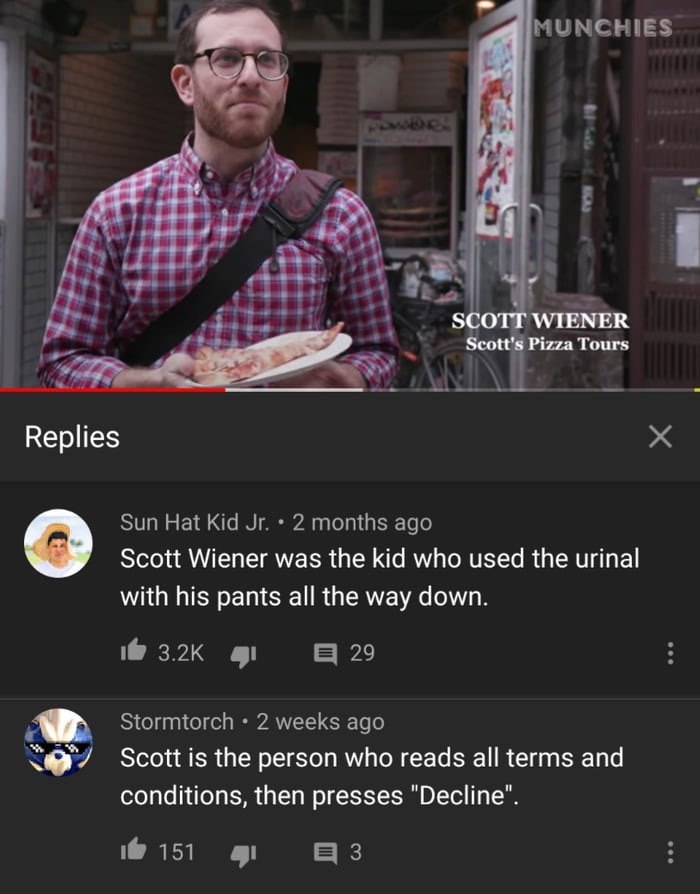Open Sun Hat Kid Jr.'s profile avatar
The width and height of the screenshot is (700, 894).
click(58, 543)
